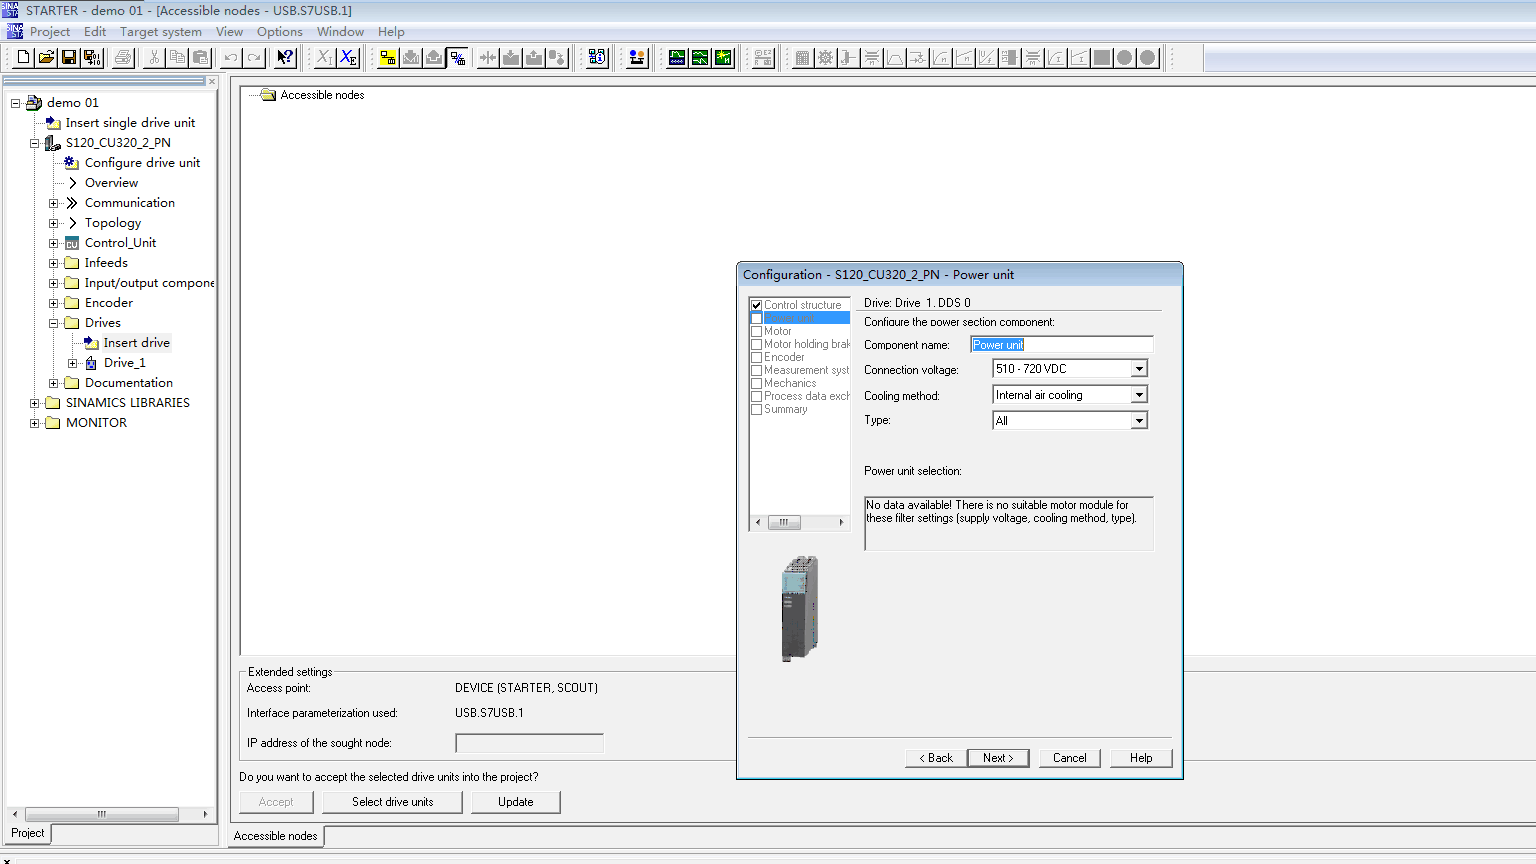Click the Undo arrow icon
Image resolution: width=1536 pixels, height=864 pixels.
click(x=231, y=58)
